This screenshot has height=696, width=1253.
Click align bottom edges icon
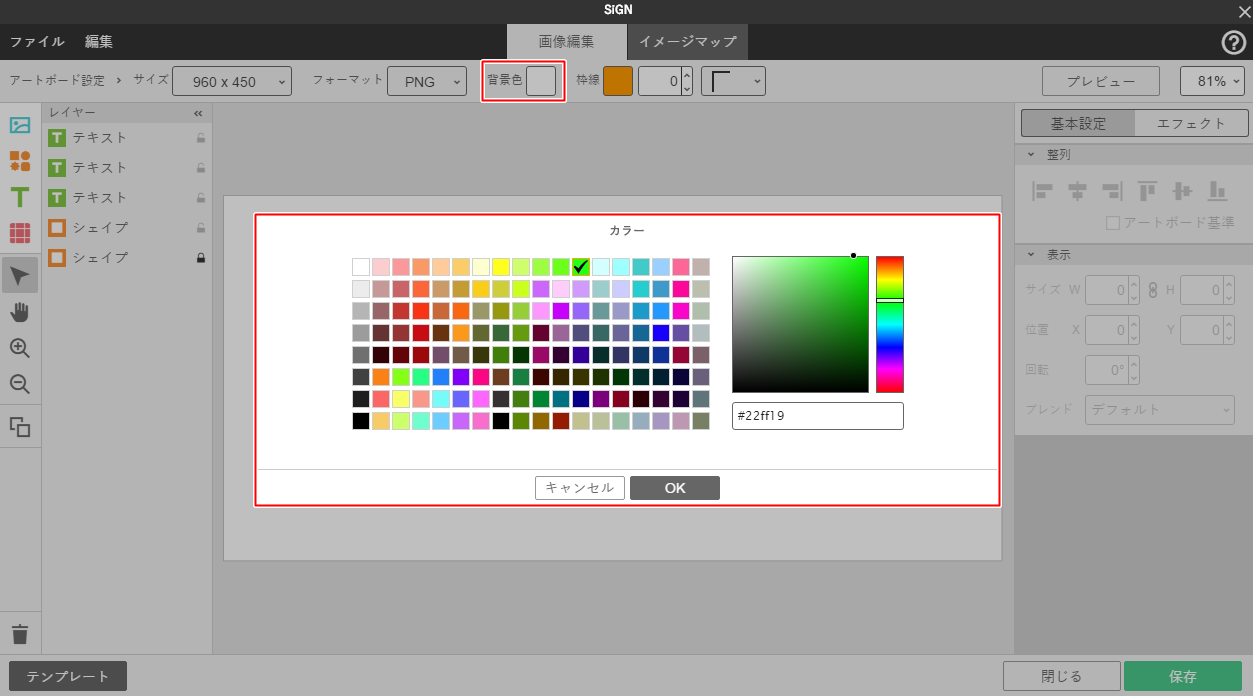click(x=1217, y=190)
